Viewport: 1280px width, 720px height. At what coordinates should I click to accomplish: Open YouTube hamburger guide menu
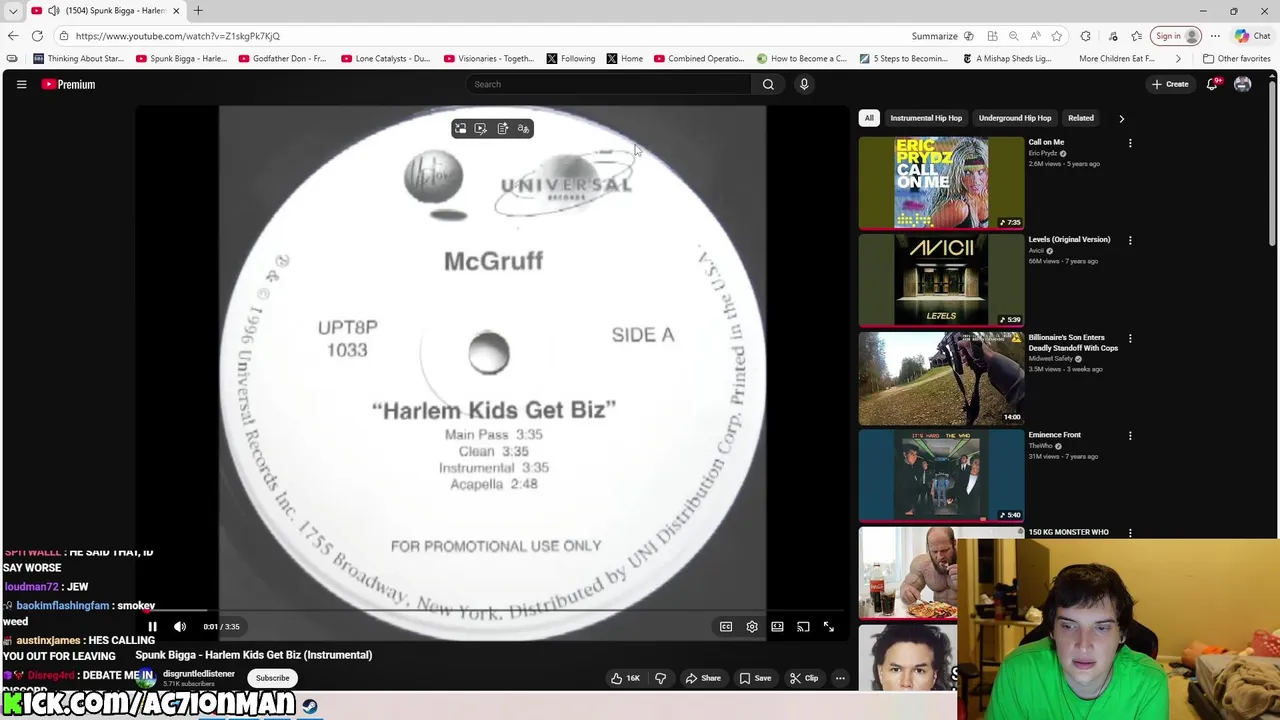pos(21,84)
